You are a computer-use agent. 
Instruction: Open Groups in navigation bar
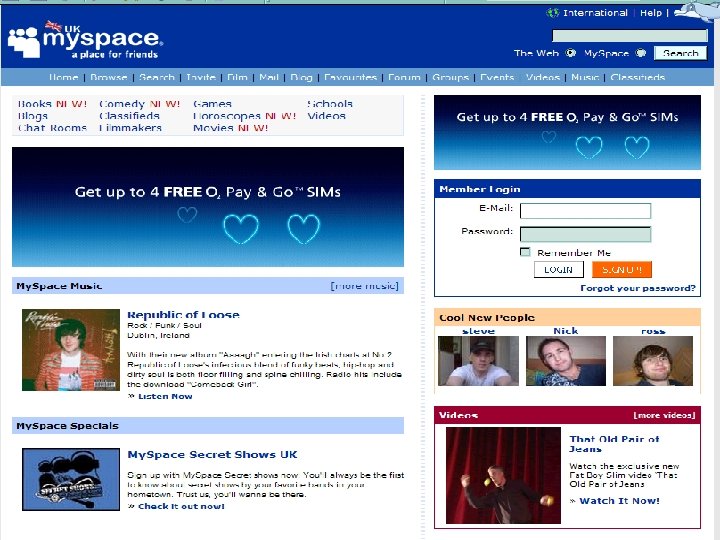450,77
